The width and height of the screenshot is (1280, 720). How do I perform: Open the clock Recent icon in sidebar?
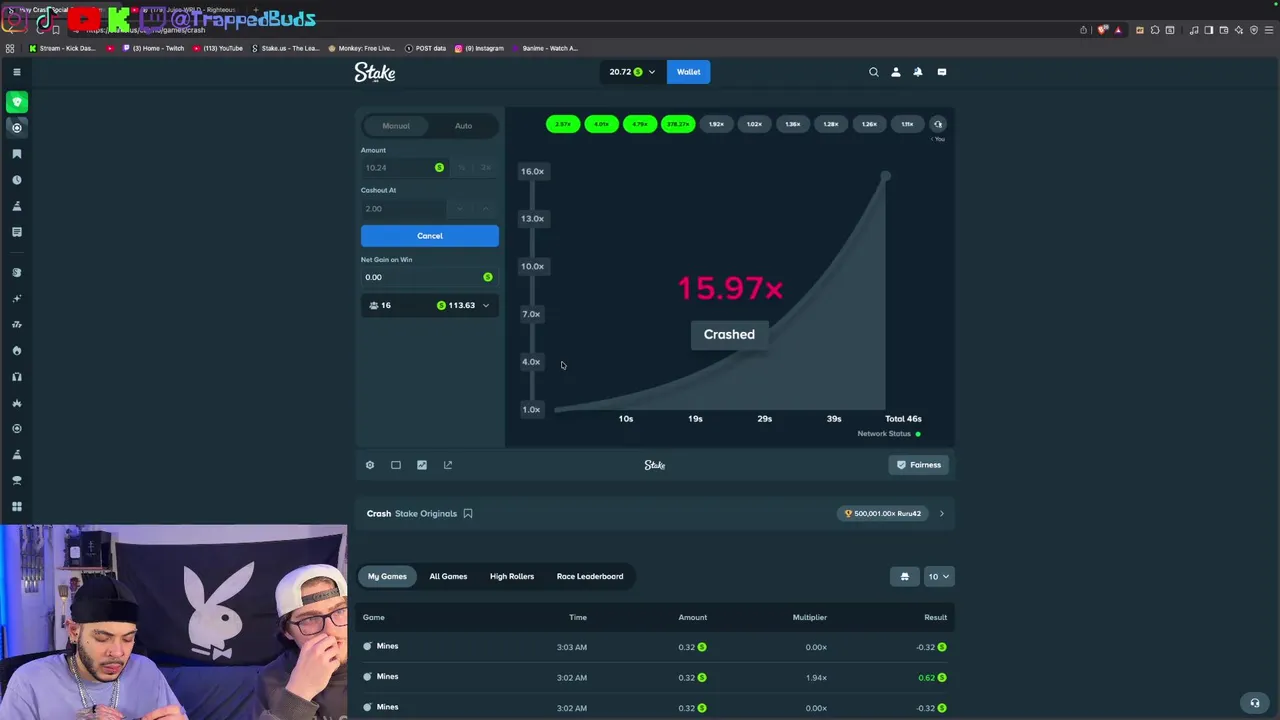(x=17, y=180)
